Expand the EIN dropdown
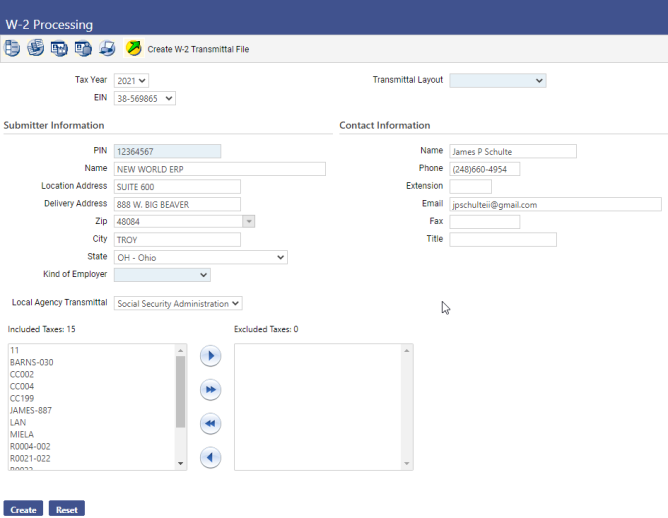 pos(144,98)
